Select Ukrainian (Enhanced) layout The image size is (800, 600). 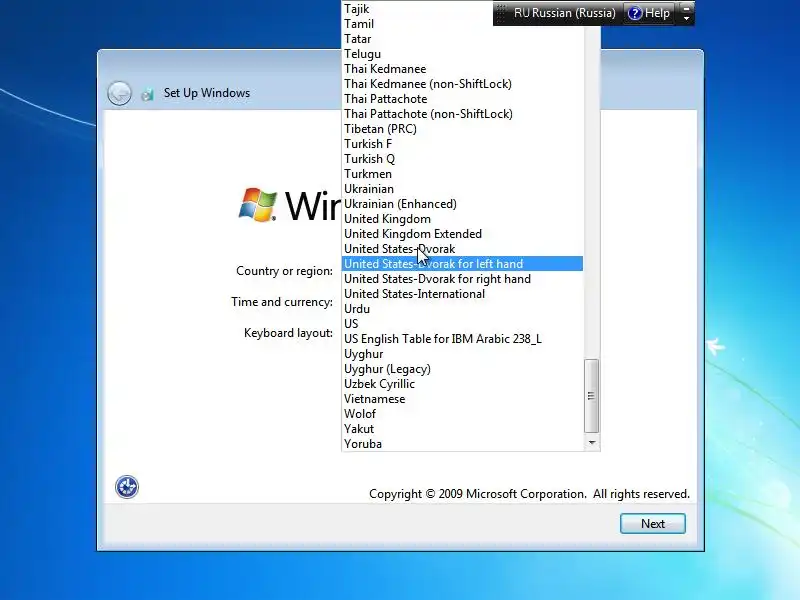(x=462, y=204)
